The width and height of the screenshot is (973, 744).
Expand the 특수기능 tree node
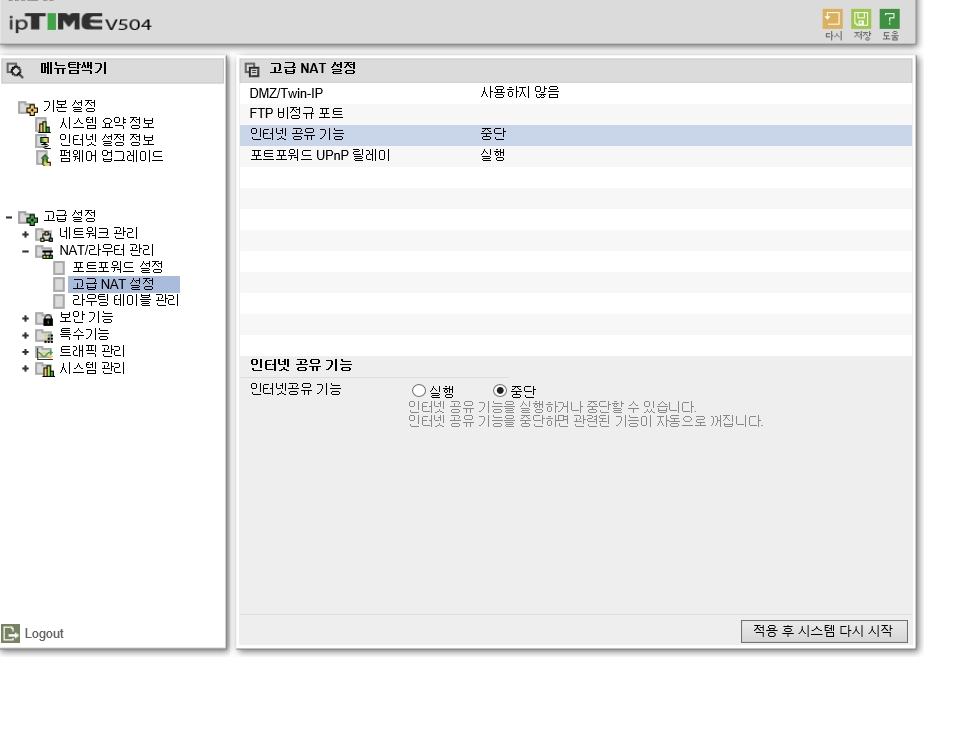[x=25, y=335]
